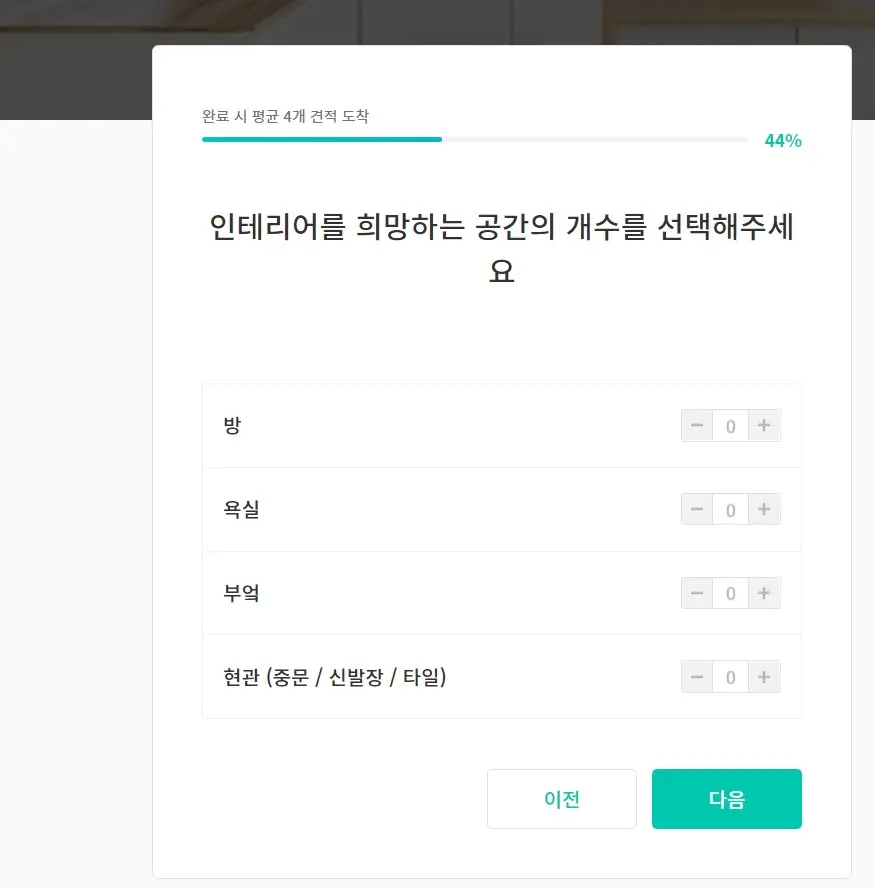Click the 완료 시 평균 4개 견적 도착 text
The width and height of the screenshot is (875, 888).
284,116
